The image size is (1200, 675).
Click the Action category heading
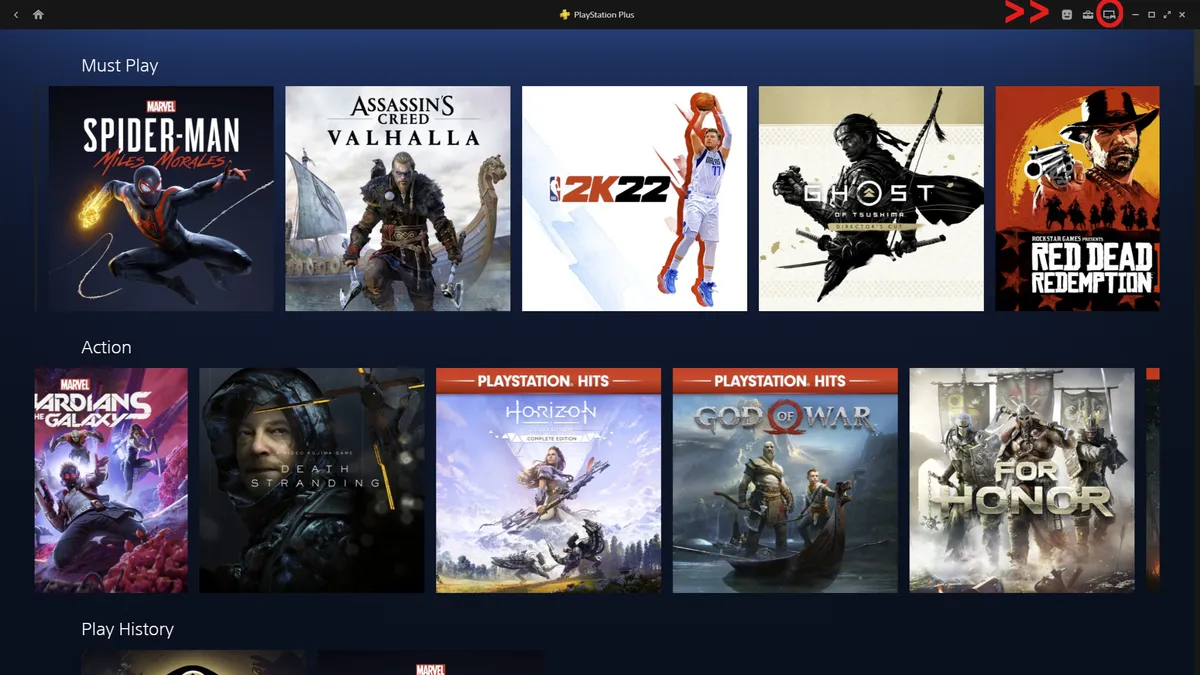pyautogui.click(x=106, y=348)
